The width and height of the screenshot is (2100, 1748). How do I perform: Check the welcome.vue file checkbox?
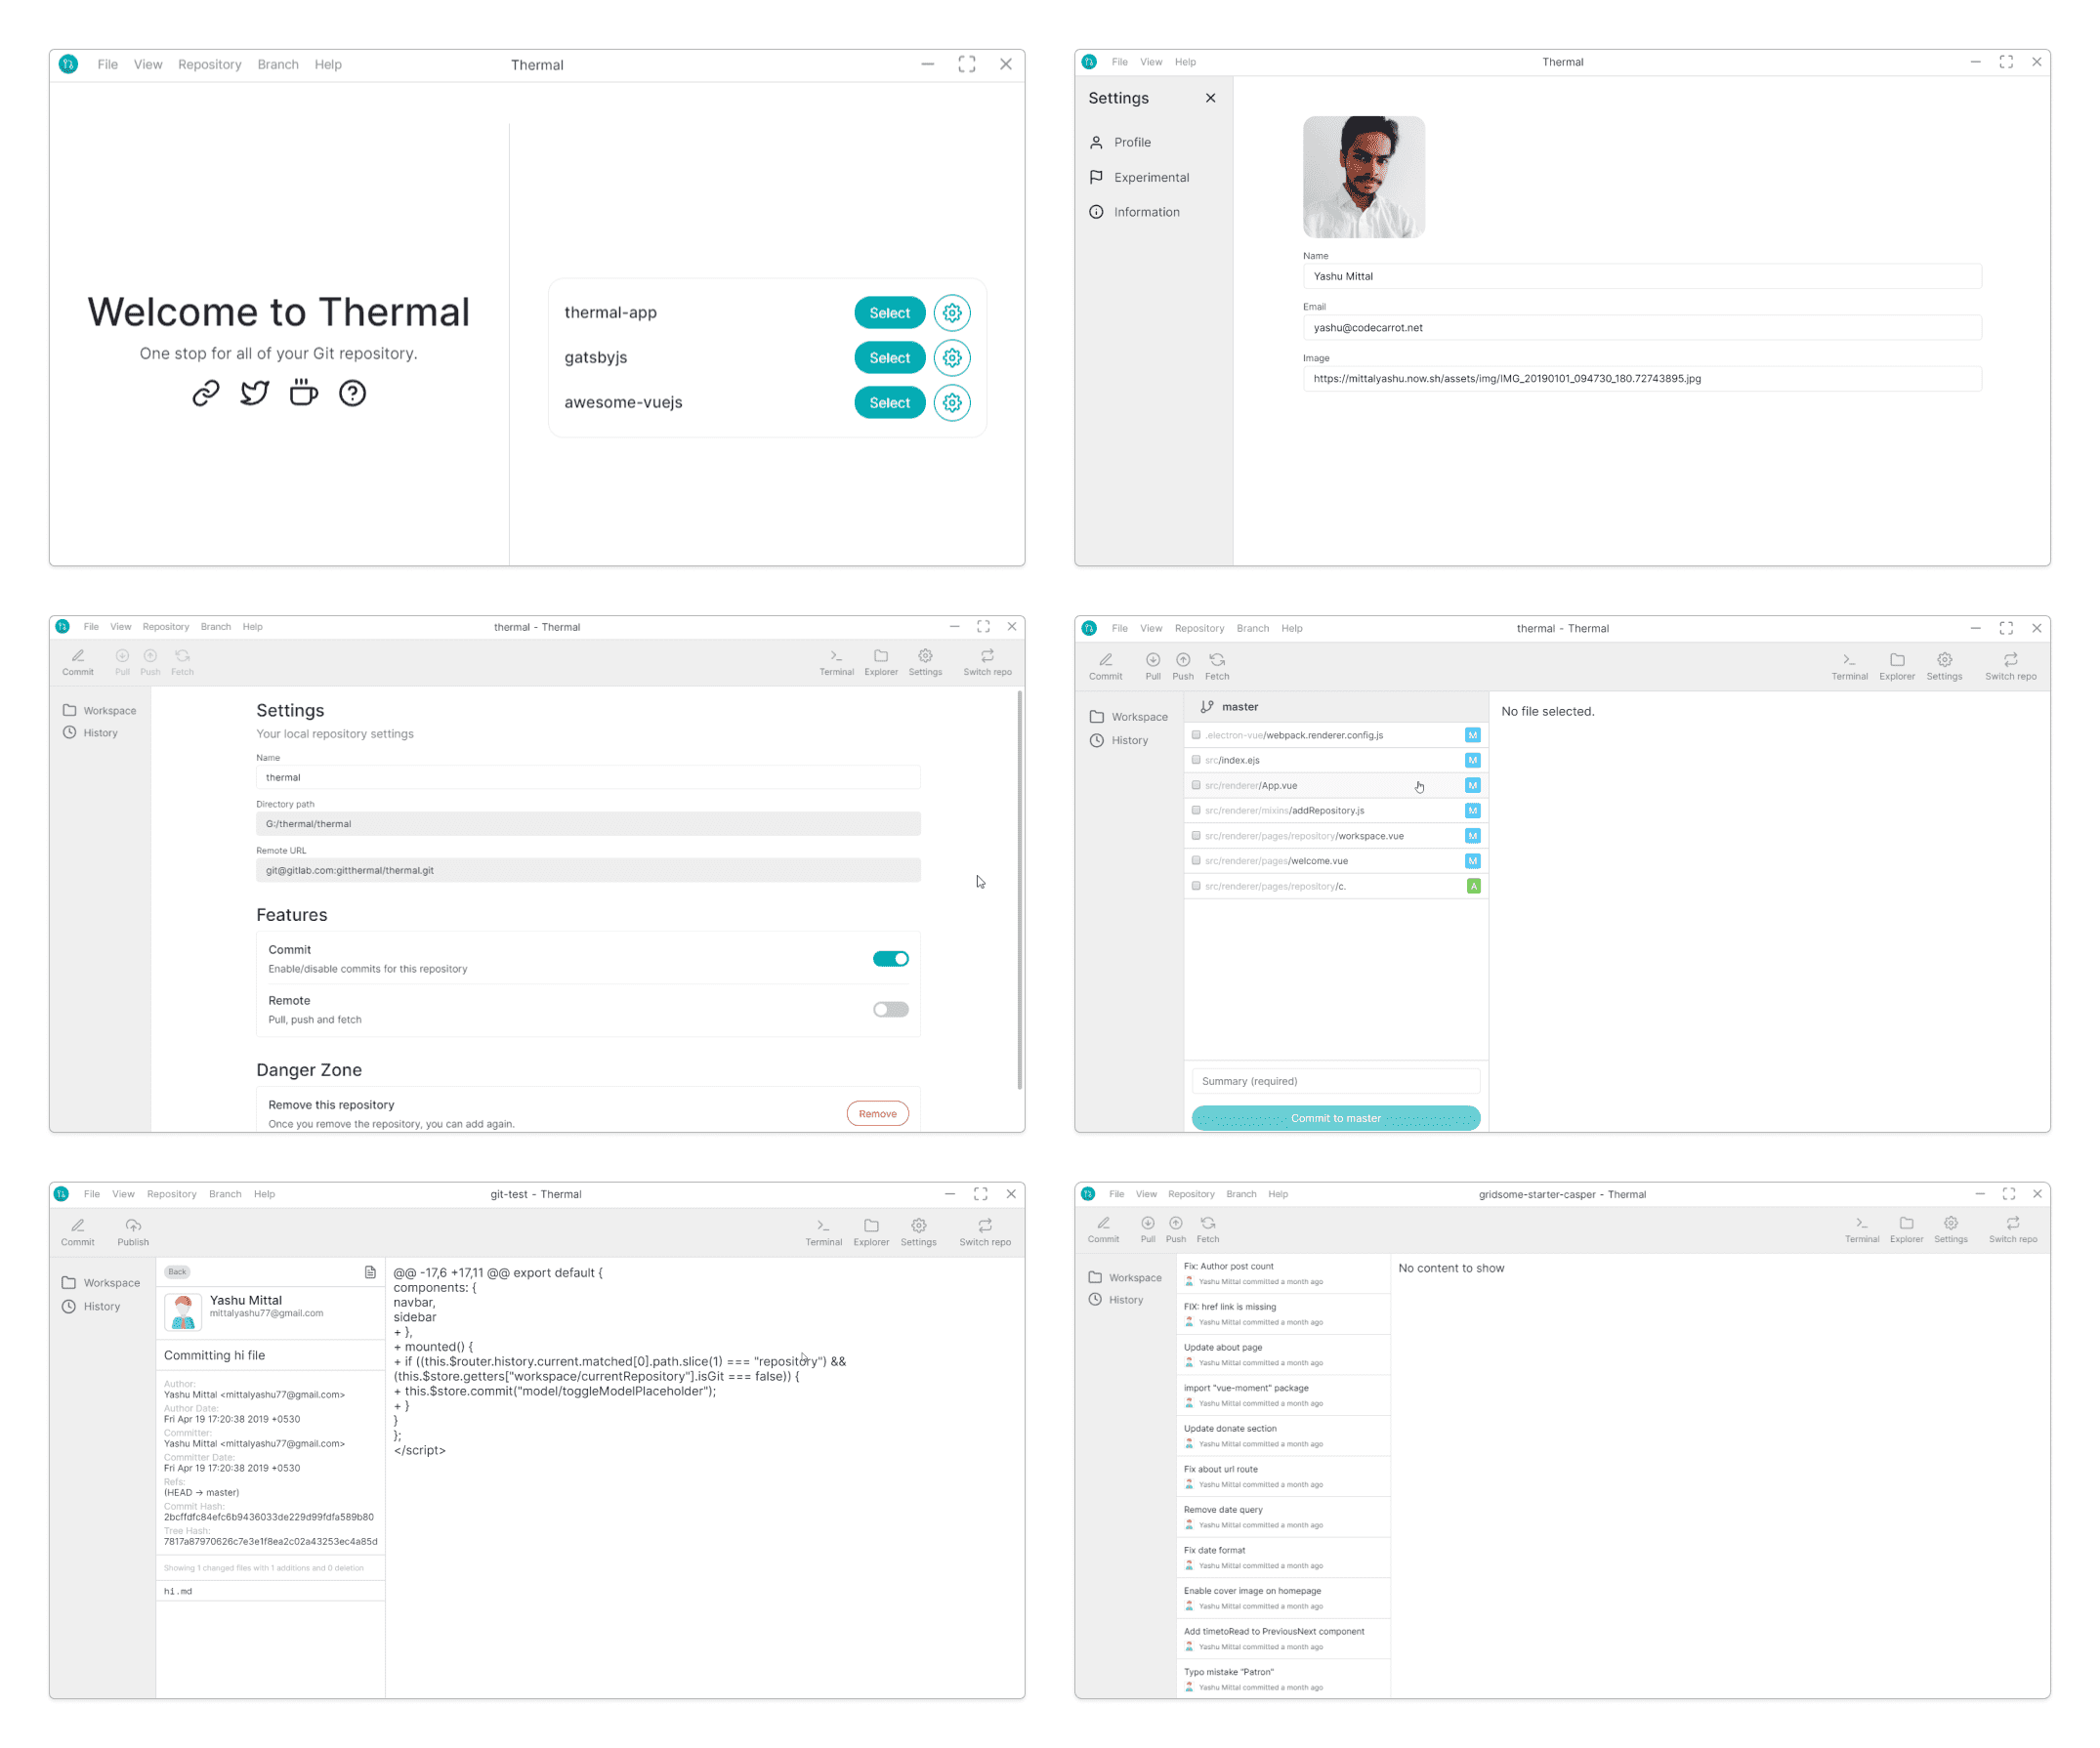1196,860
